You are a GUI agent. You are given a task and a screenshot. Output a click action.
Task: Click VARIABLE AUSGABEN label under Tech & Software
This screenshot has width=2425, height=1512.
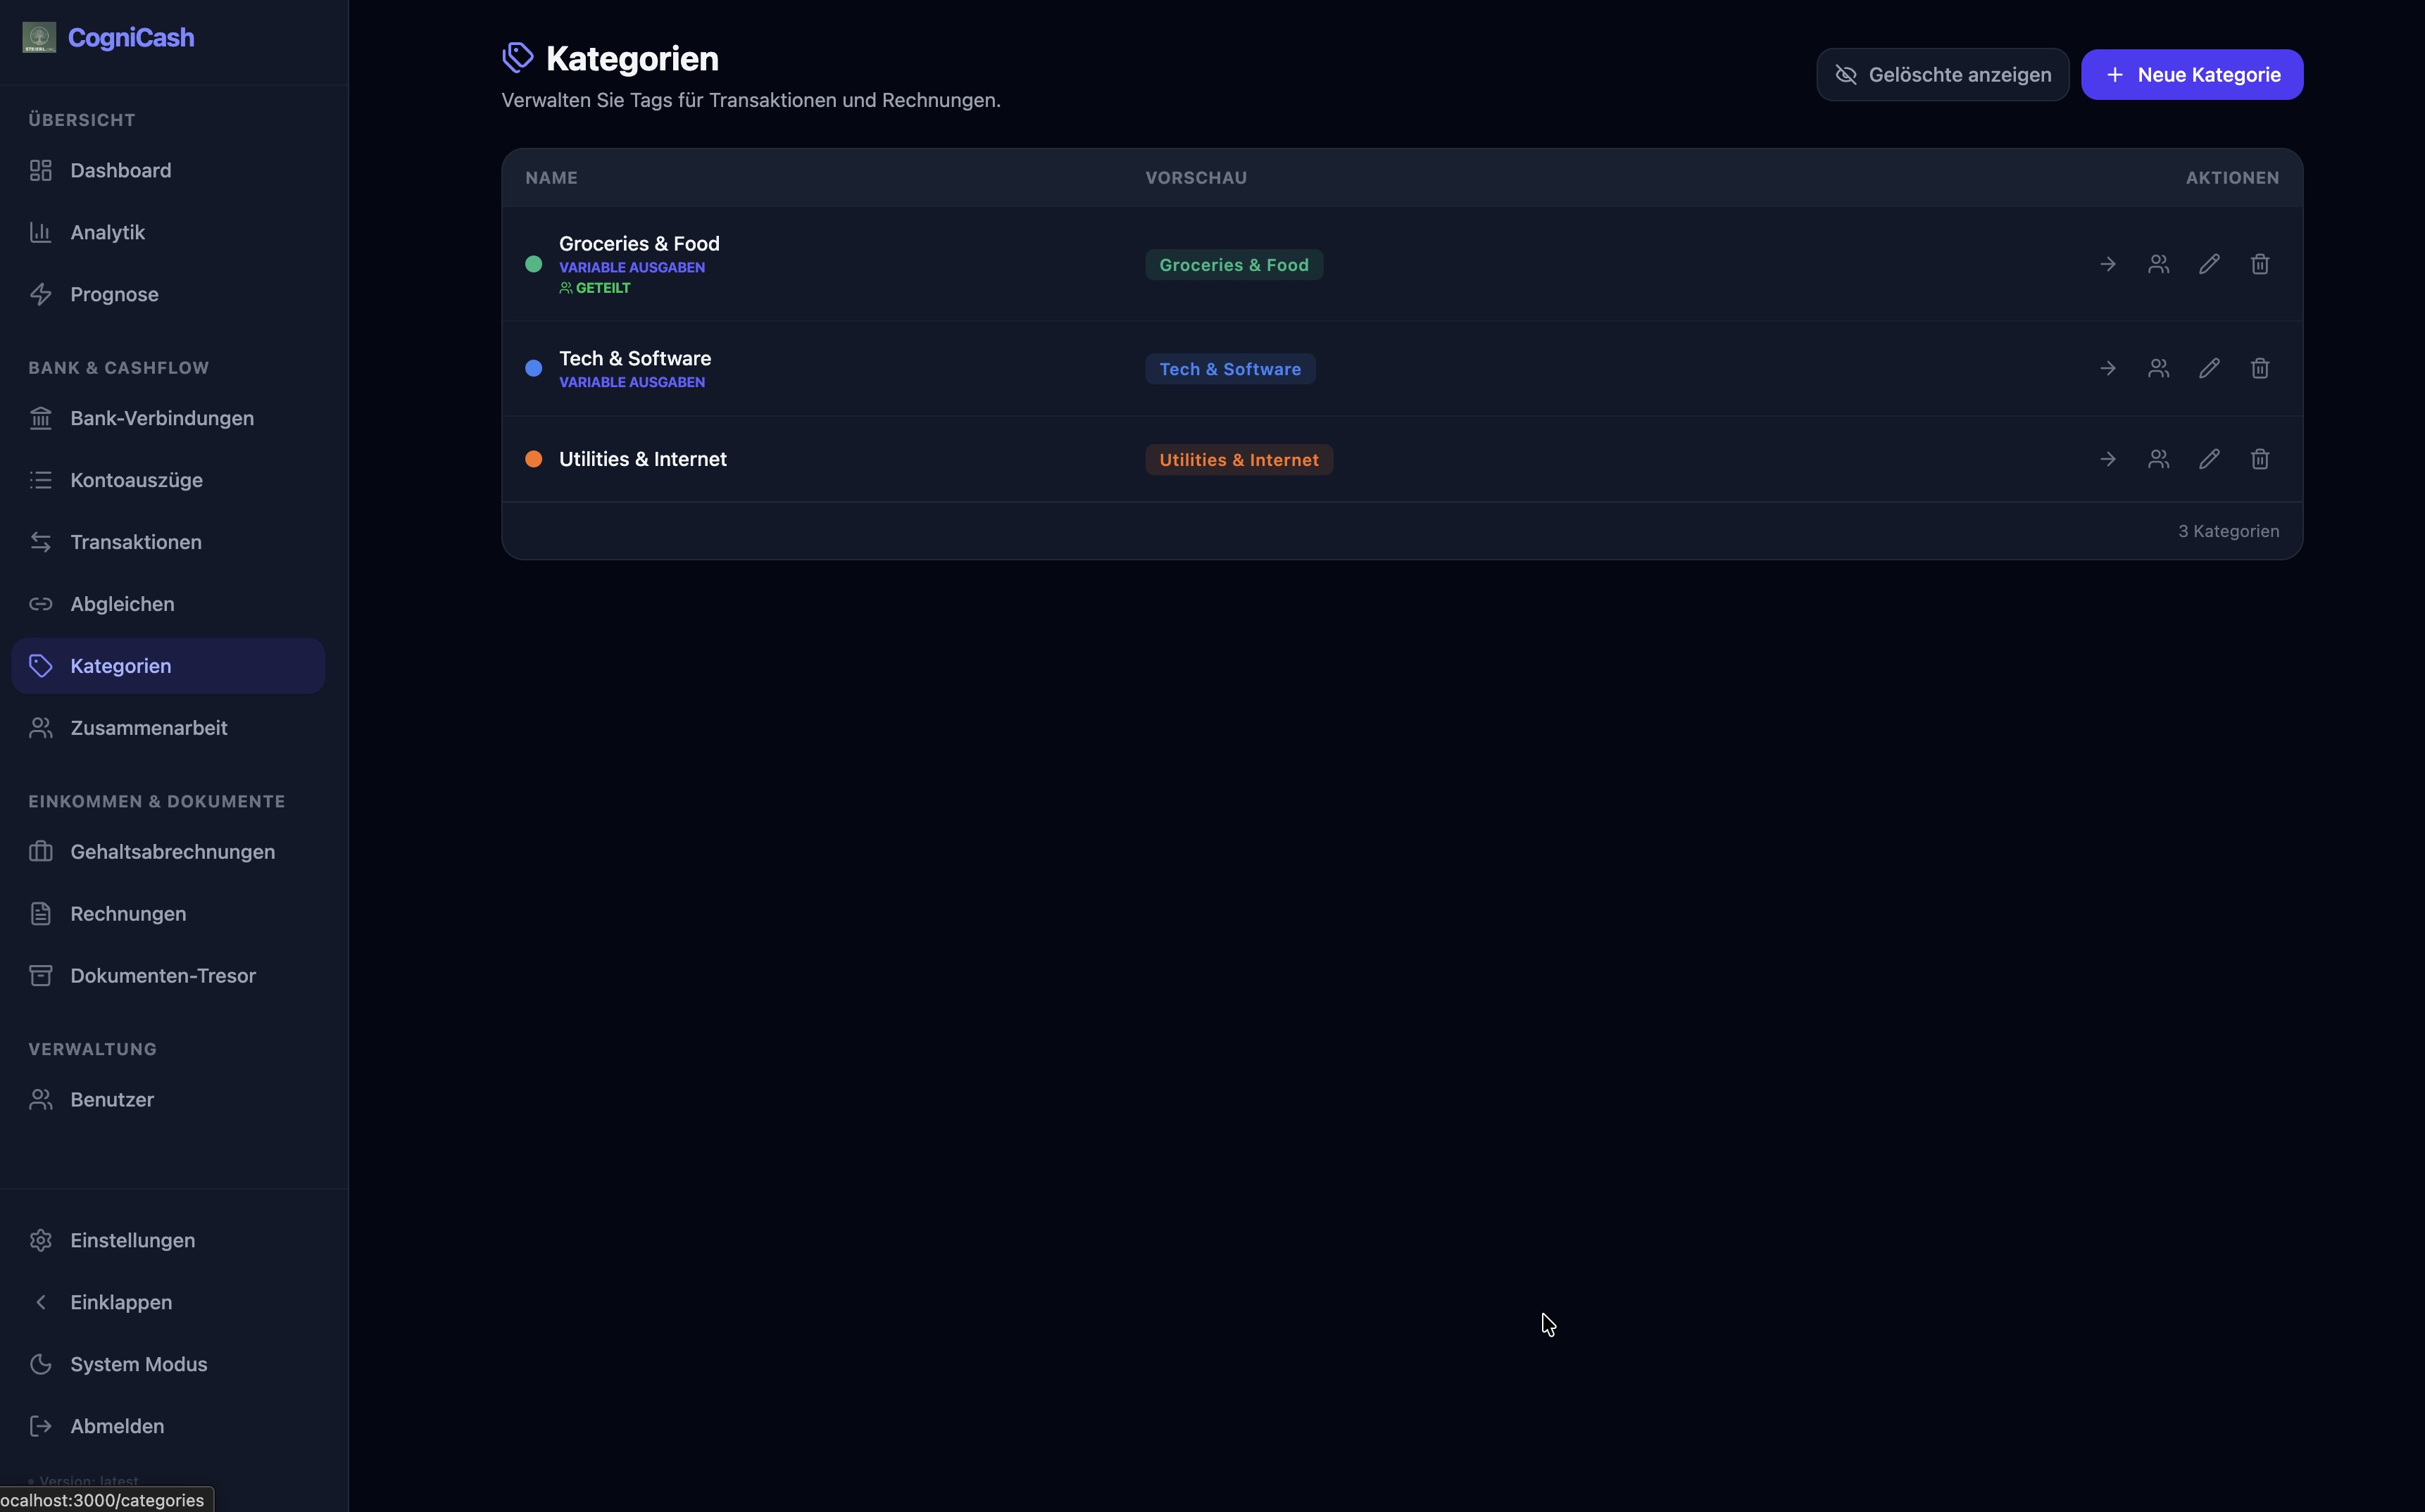click(632, 382)
